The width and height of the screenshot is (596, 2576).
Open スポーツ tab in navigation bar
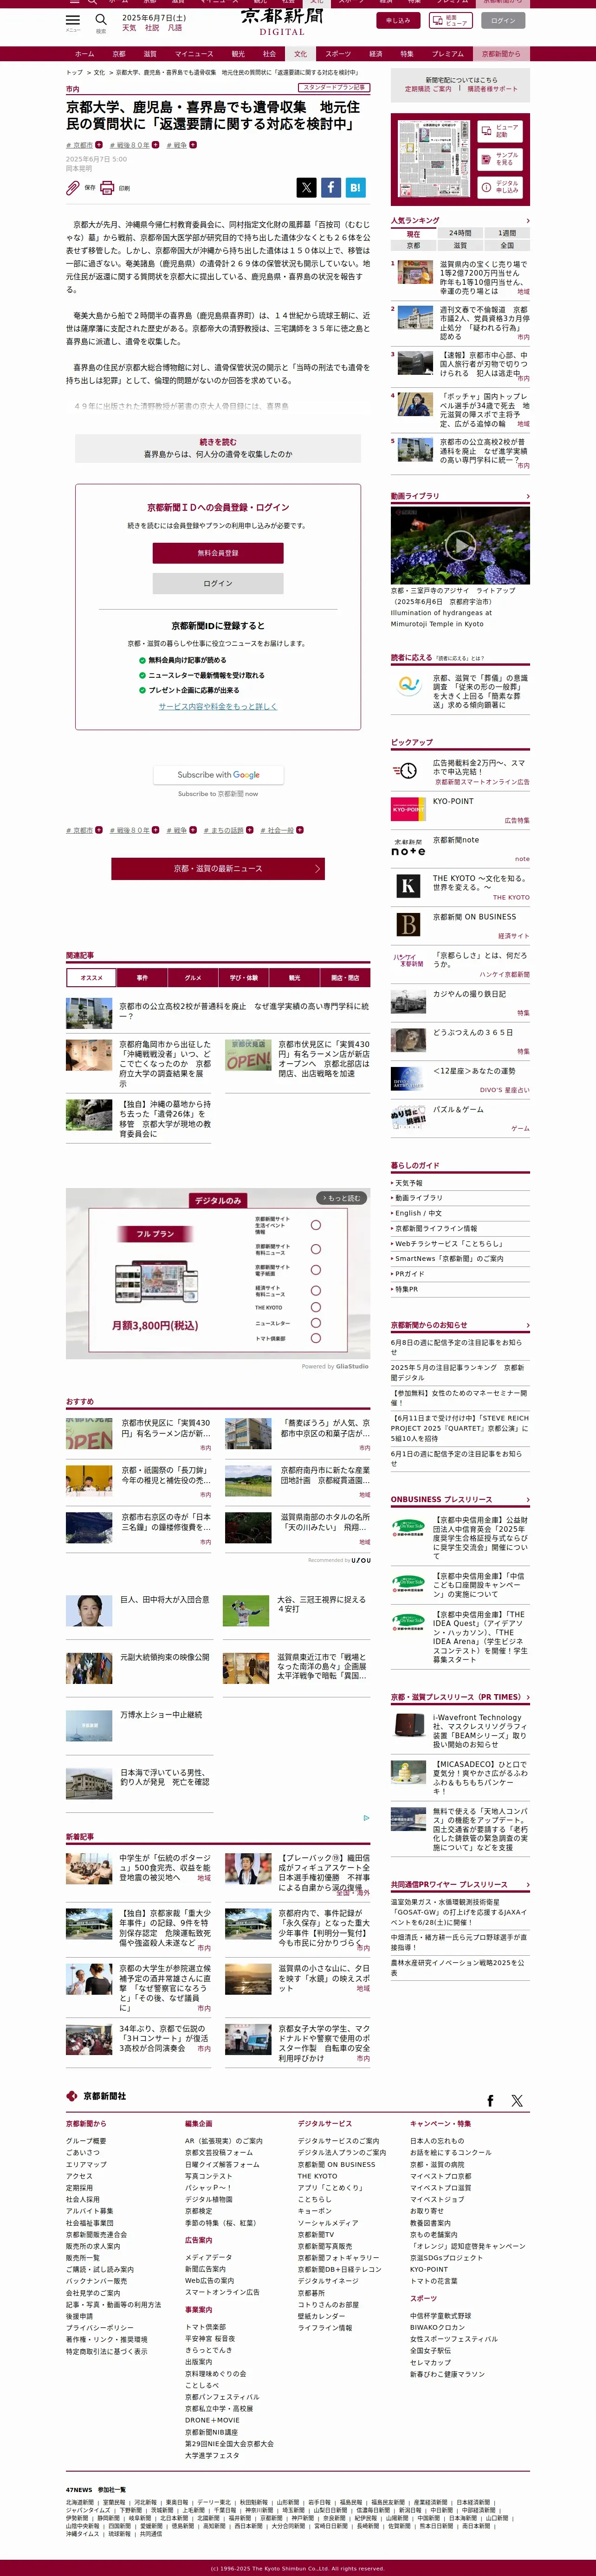pyautogui.click(x=338, y=54)
